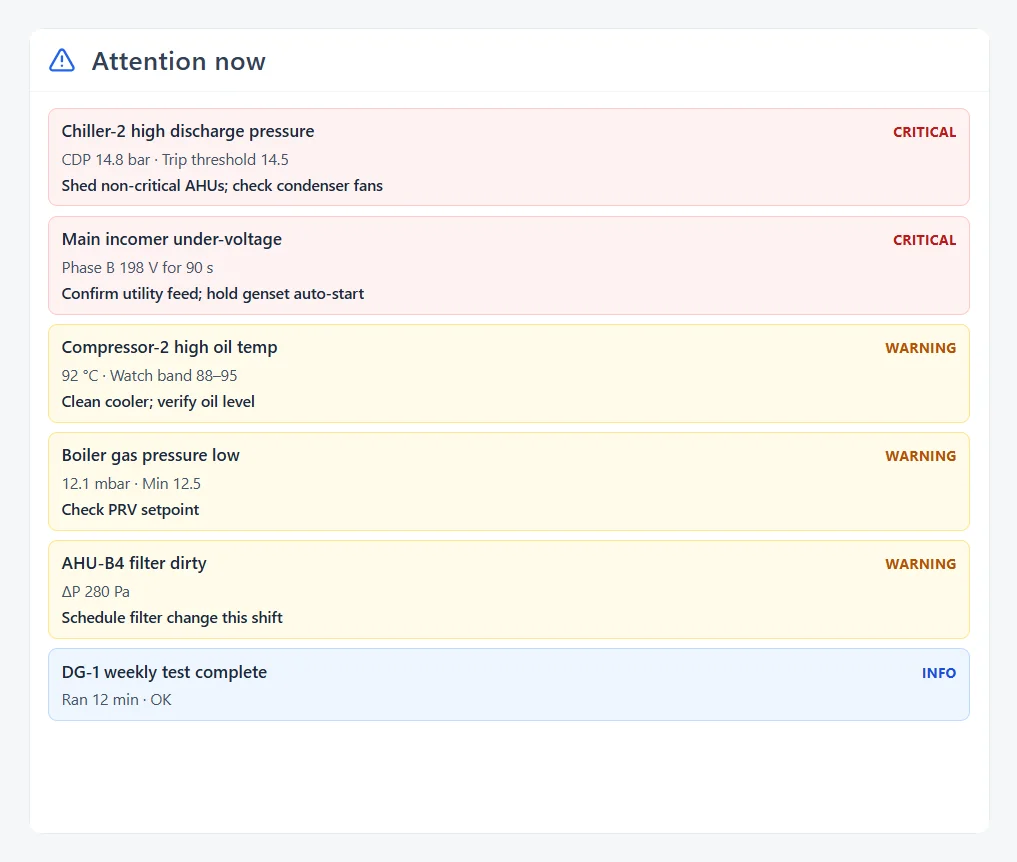
Task: Click the warning triangle icon beside Attention now
Action: (x=62, y=60)
